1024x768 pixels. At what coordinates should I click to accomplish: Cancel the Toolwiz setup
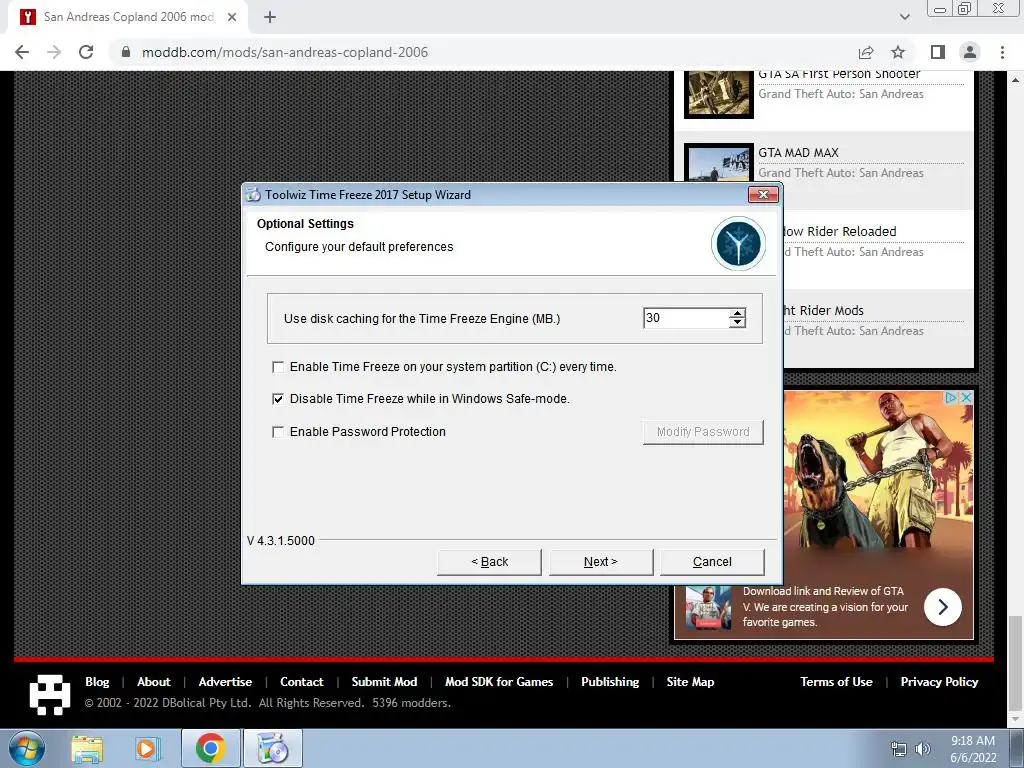tap(712, 562)
